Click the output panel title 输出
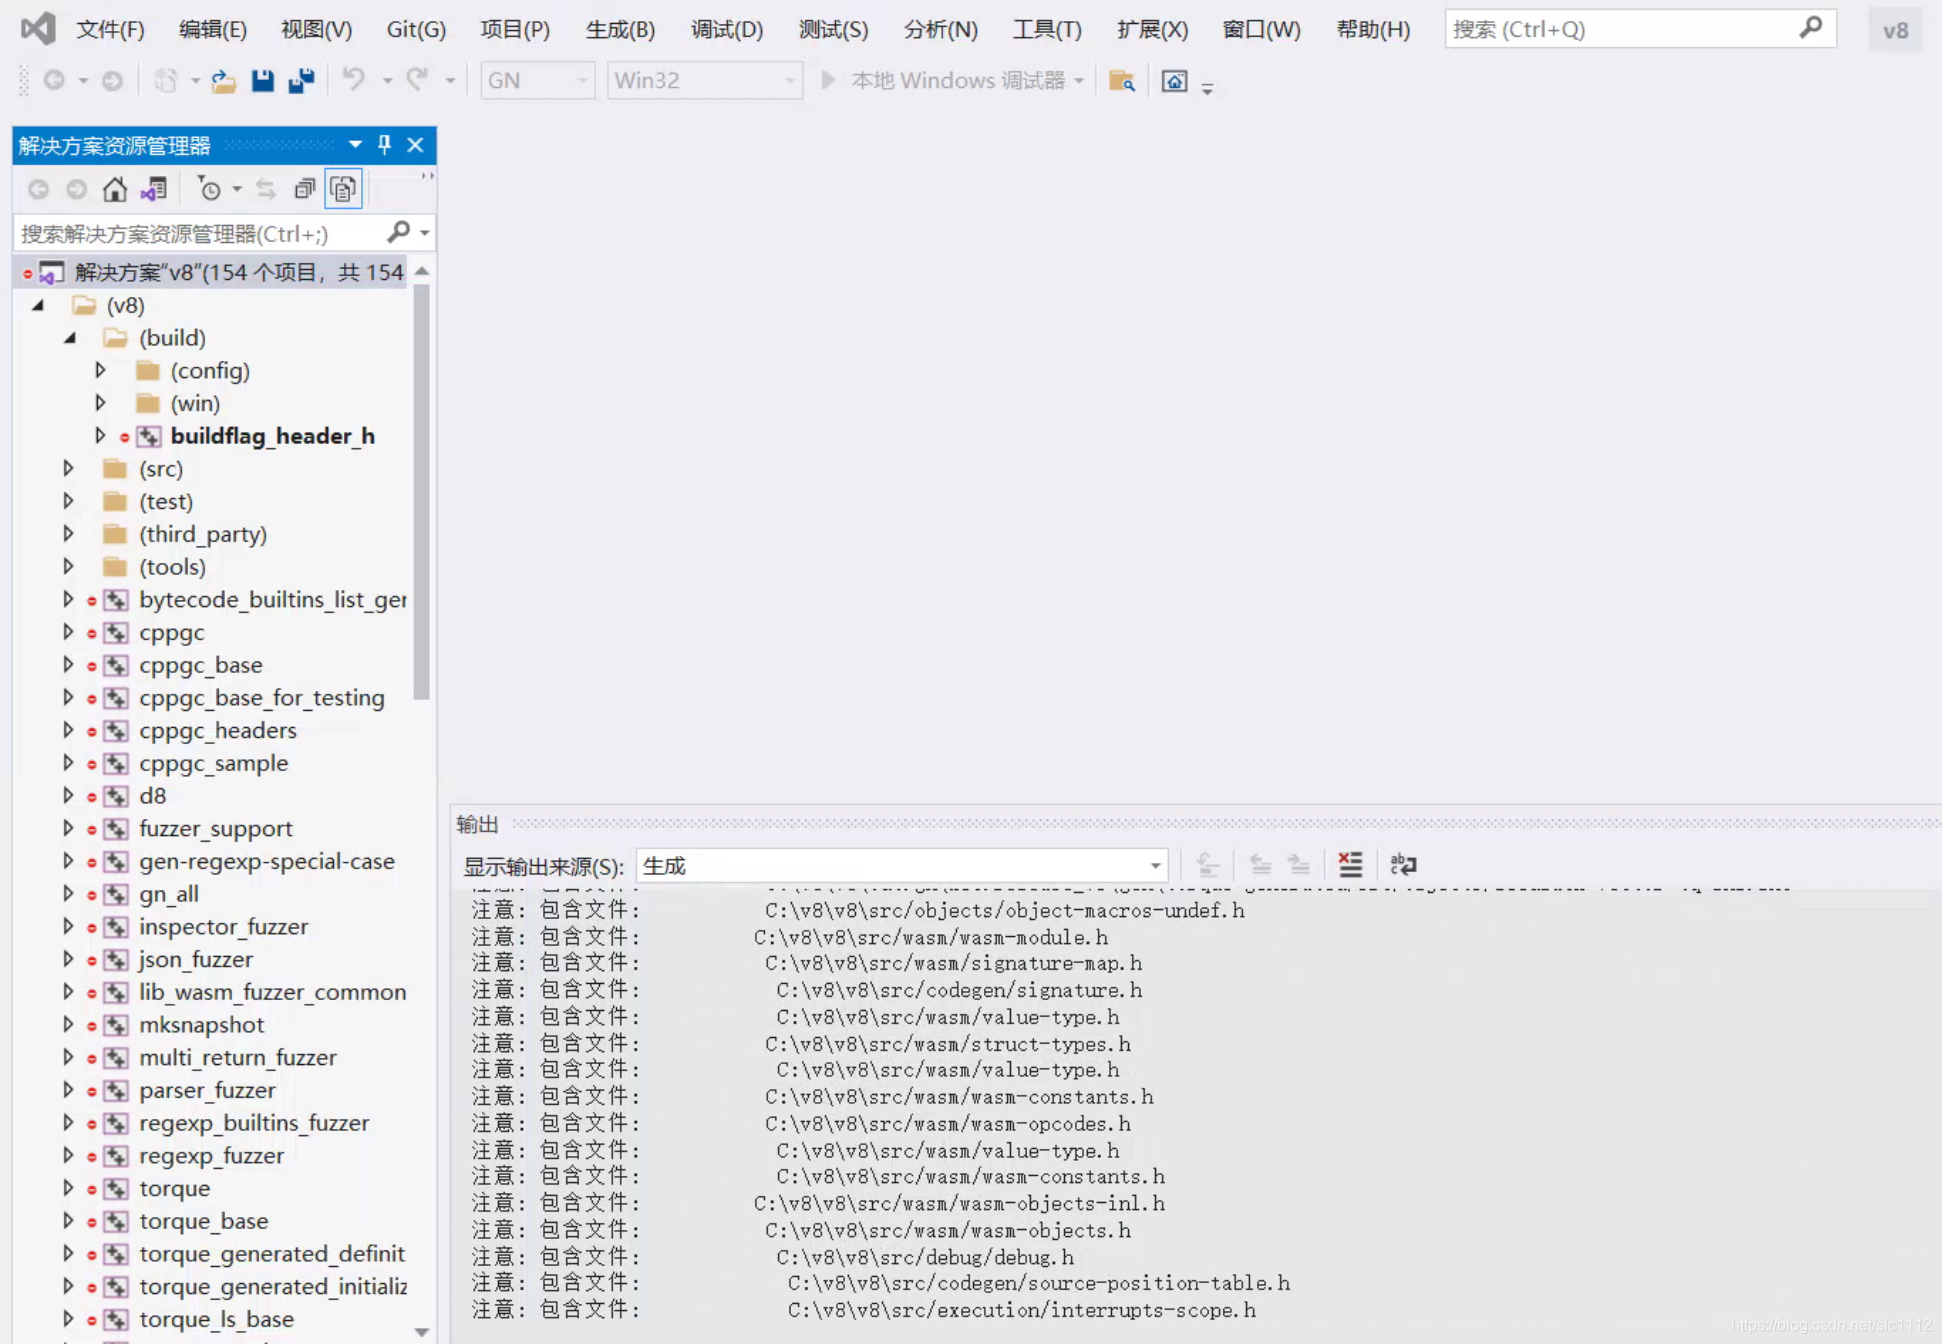The height and width of the screenshot is (1344, 1942). click(x=477, y=824)
